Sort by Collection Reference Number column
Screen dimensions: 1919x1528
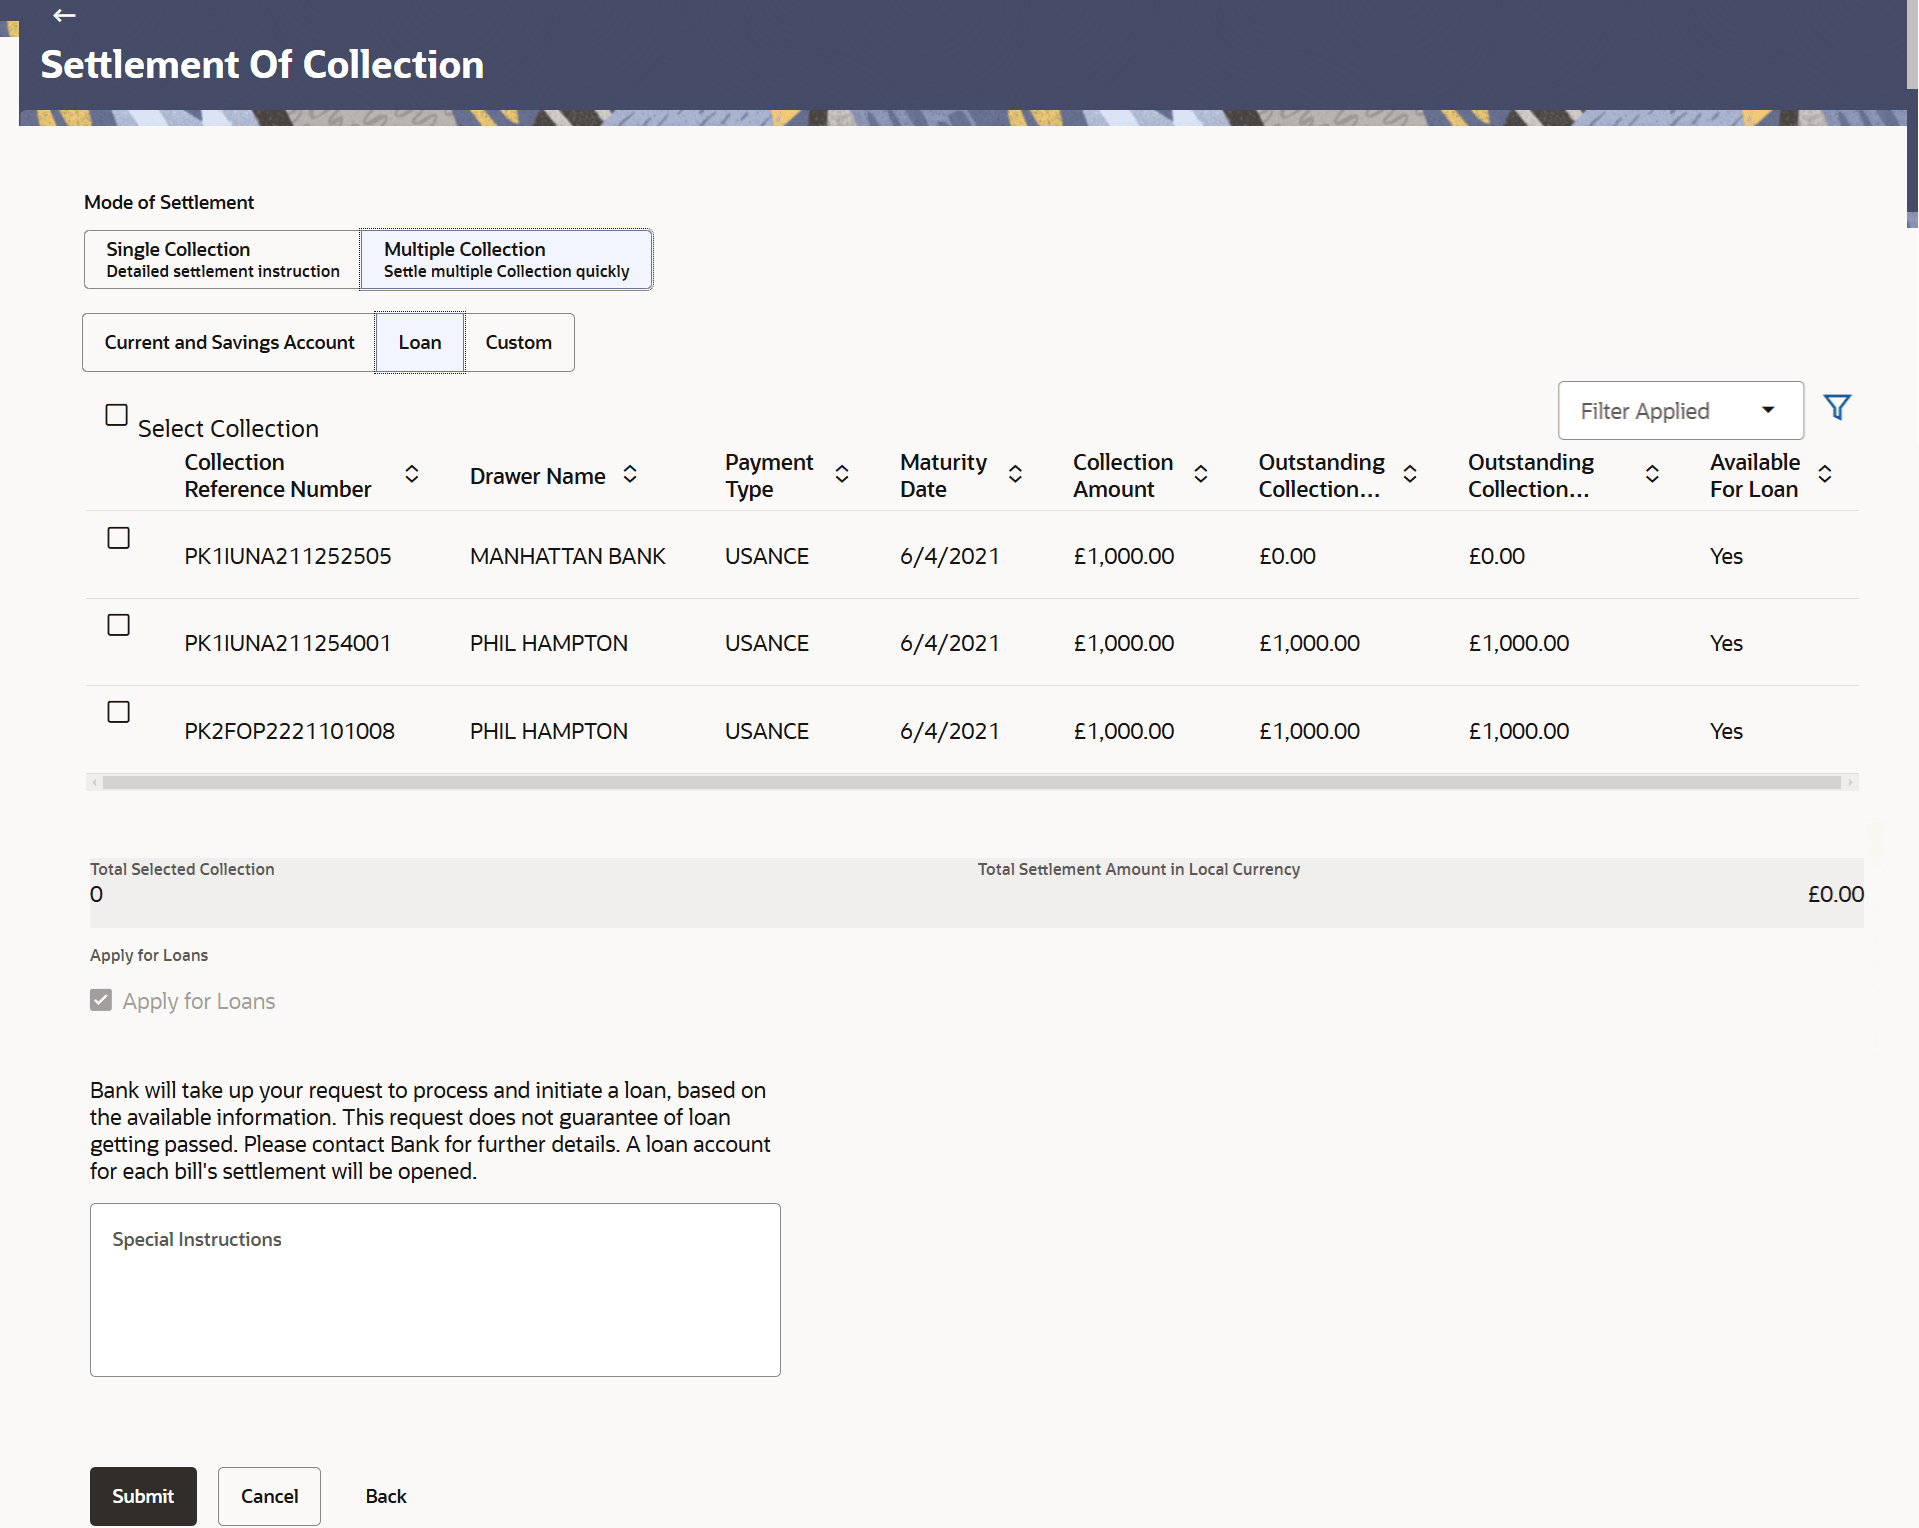pyautogui.click(x=411, y=474)
